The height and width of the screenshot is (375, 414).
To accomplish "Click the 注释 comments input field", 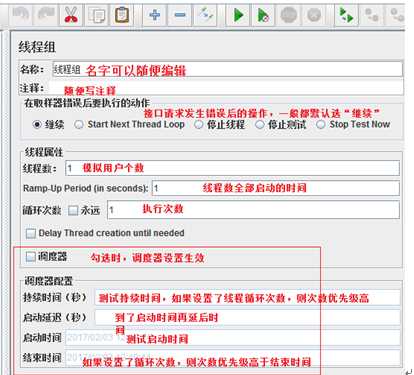I will (x=226, y=88).
